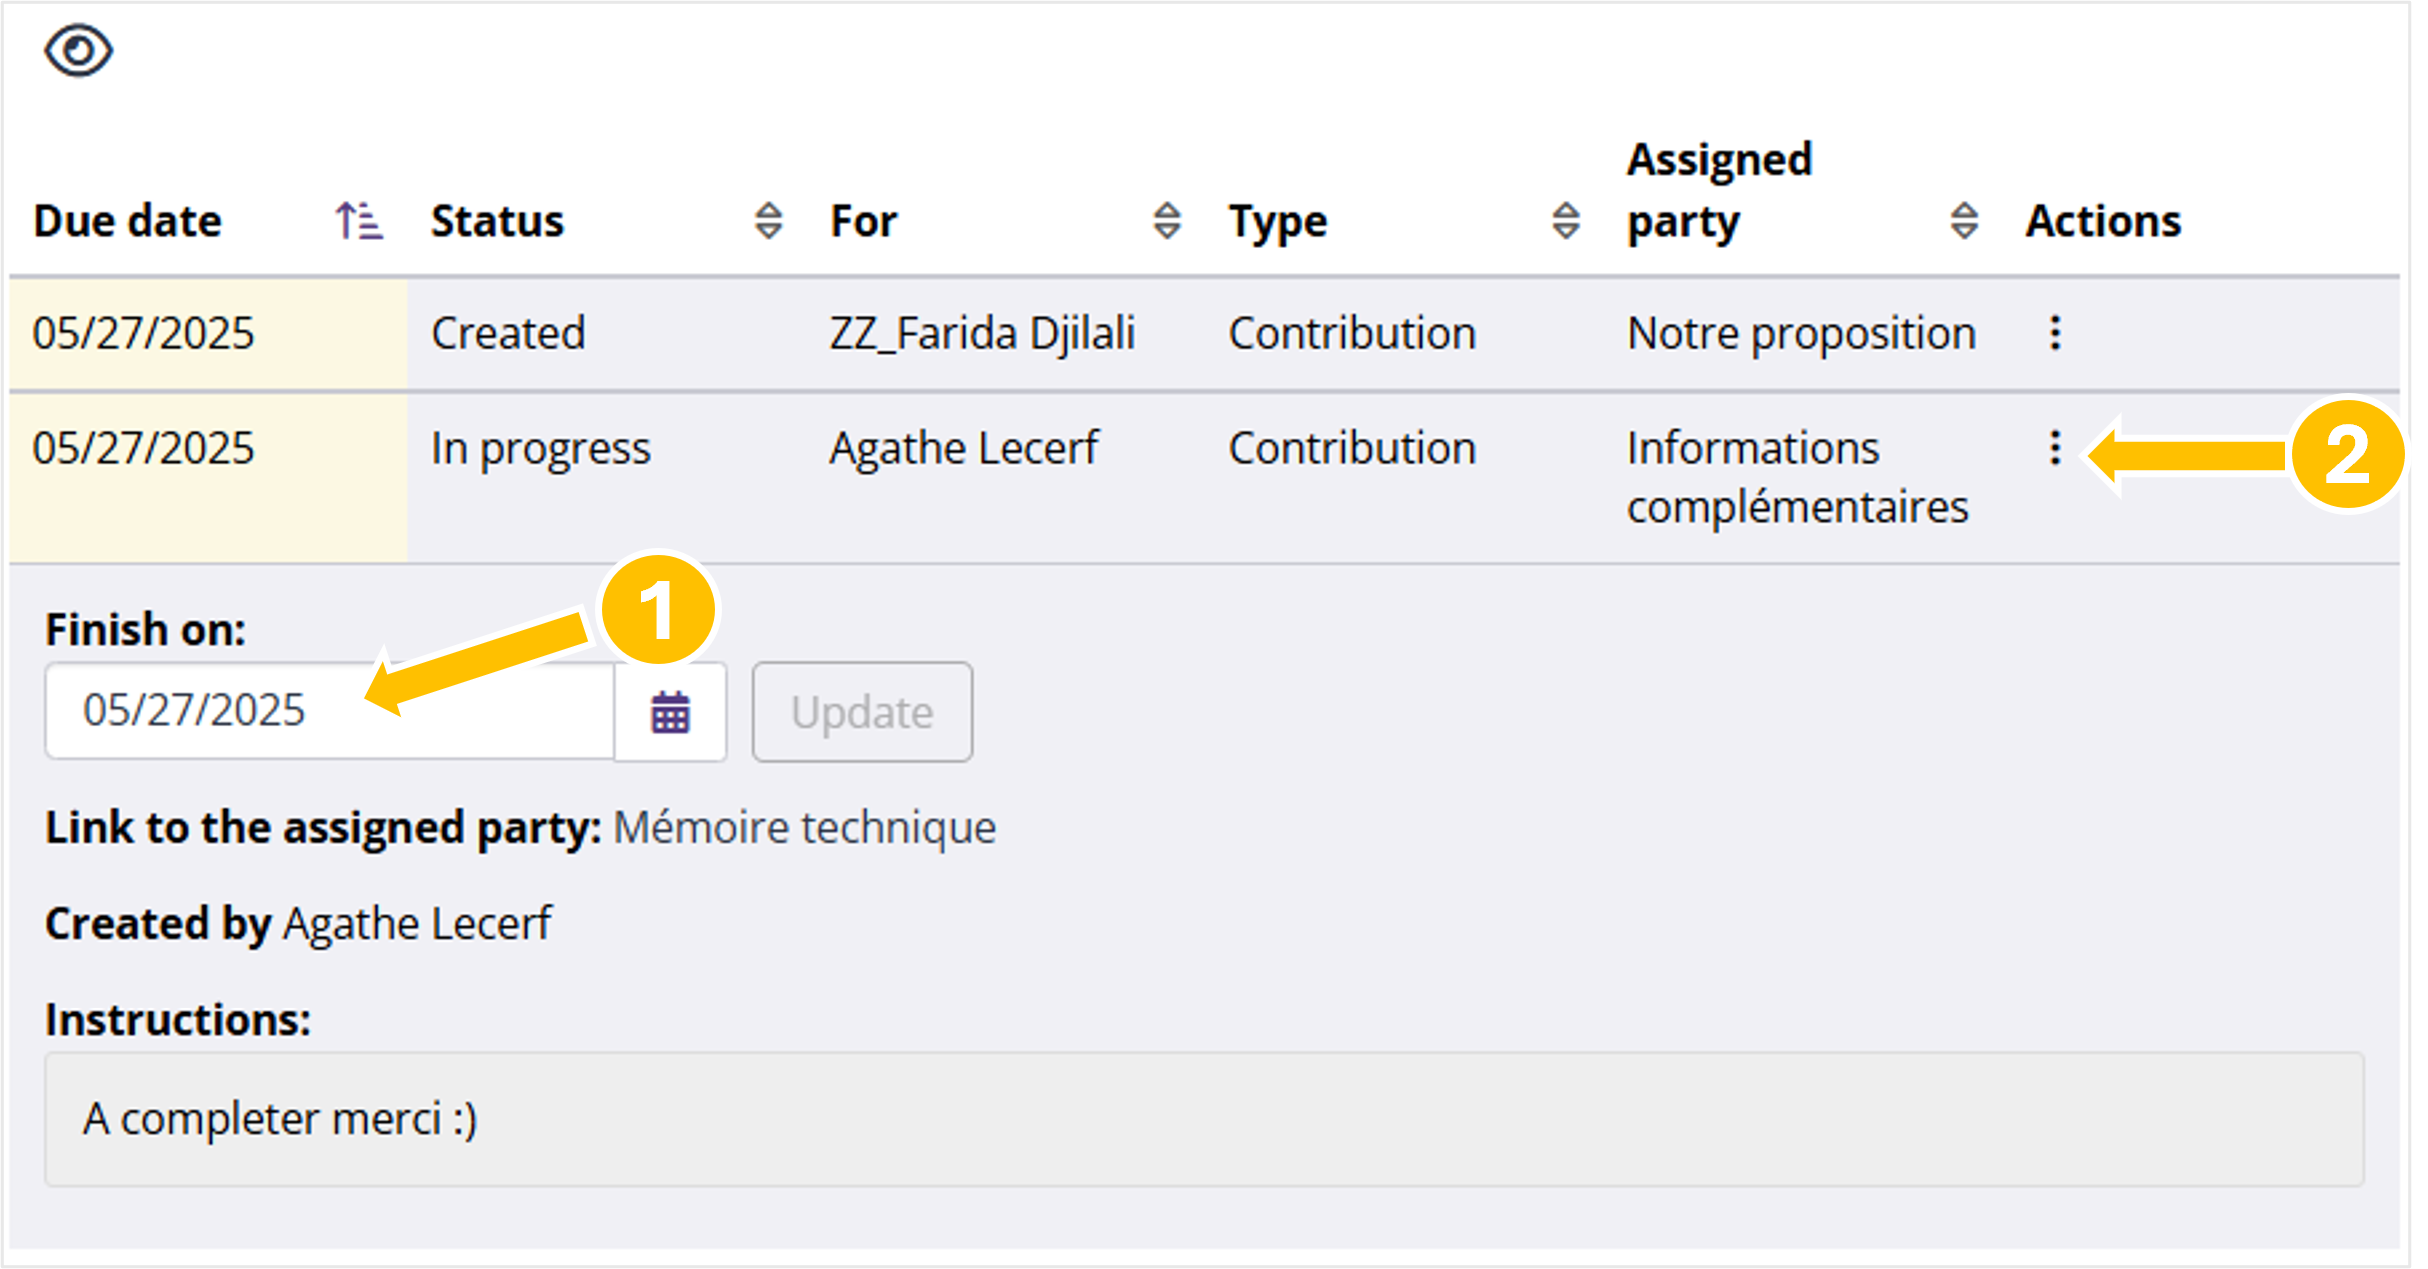Click the Instructions text box
Screen dimensions: 2428x1269
click(x=1203, y=1119)
